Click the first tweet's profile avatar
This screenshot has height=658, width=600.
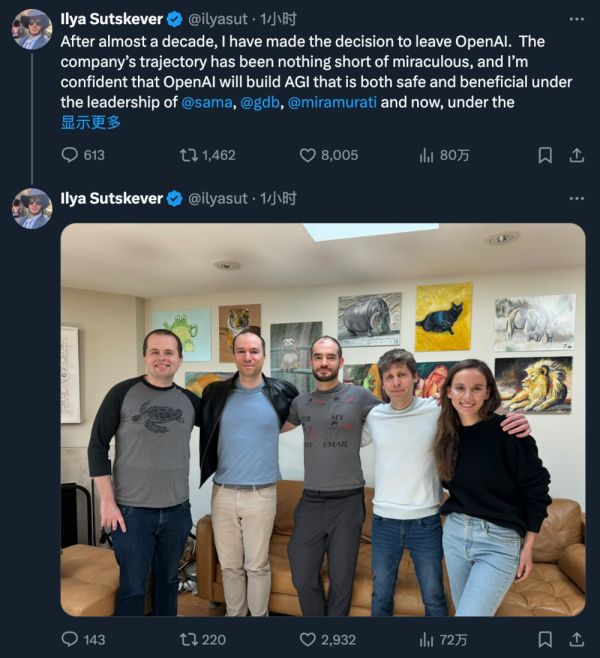coord(32,29)
